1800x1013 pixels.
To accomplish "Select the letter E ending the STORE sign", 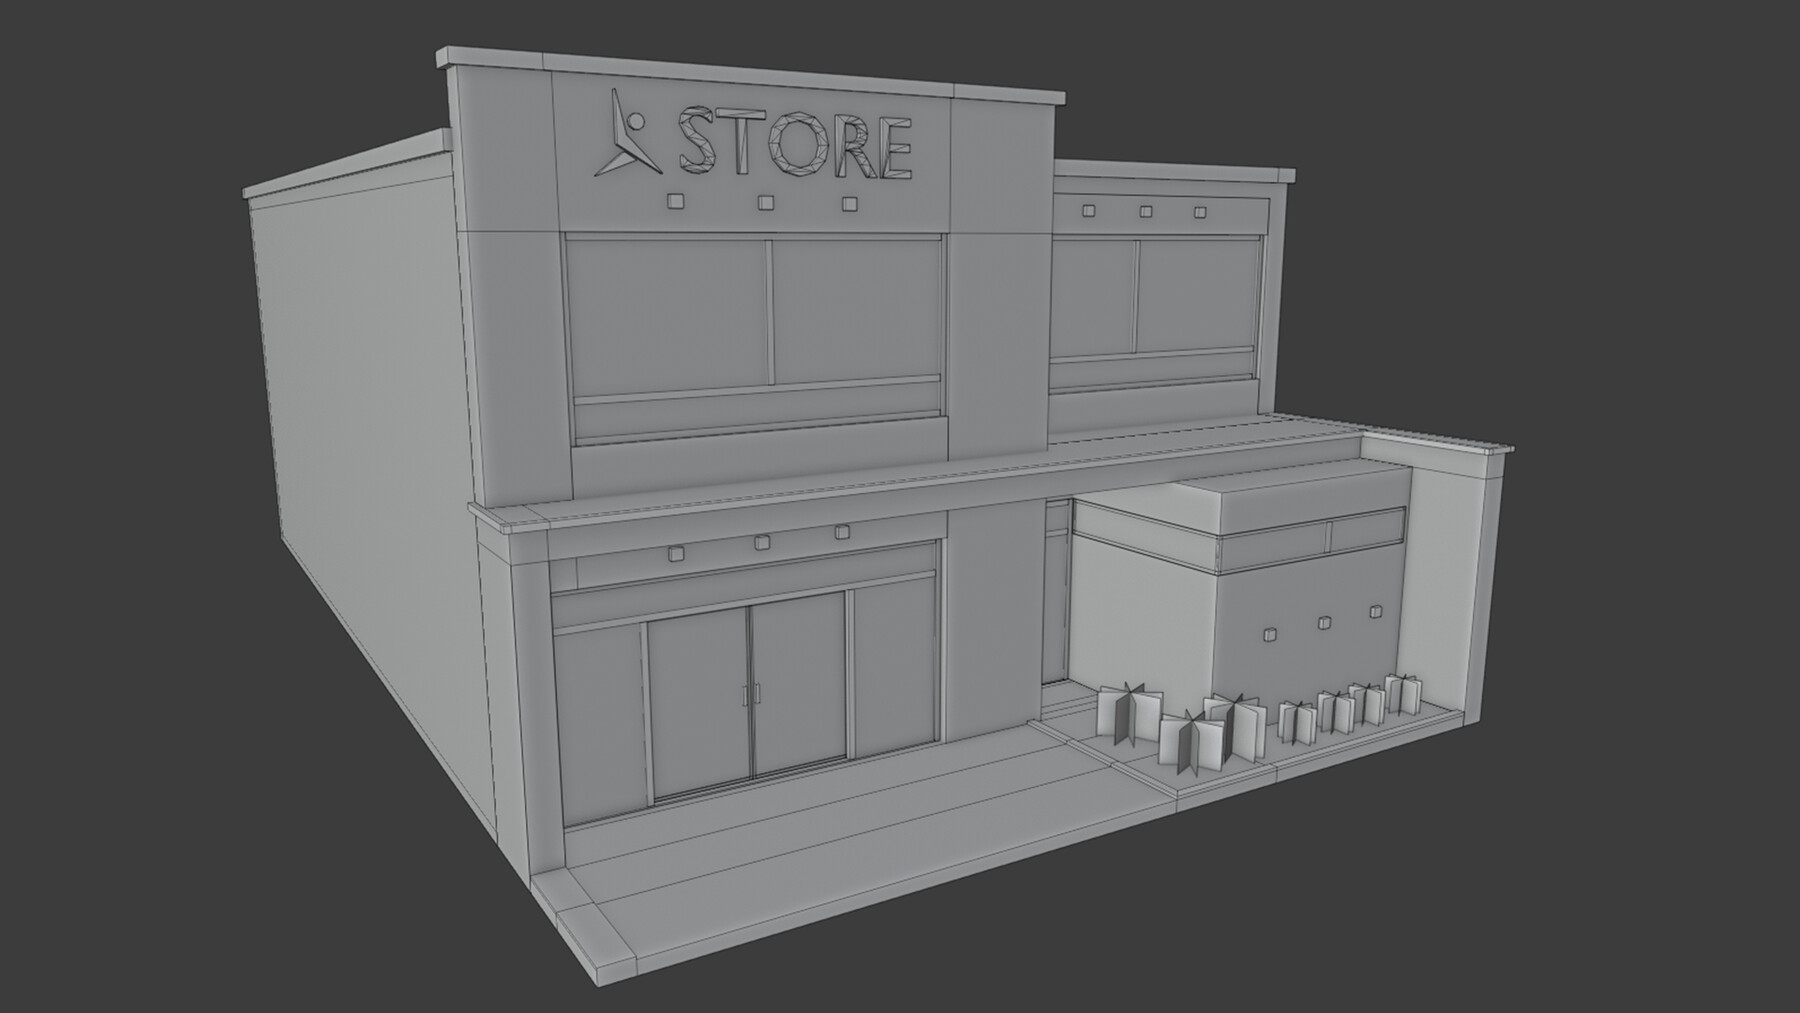I will point(898,148).
